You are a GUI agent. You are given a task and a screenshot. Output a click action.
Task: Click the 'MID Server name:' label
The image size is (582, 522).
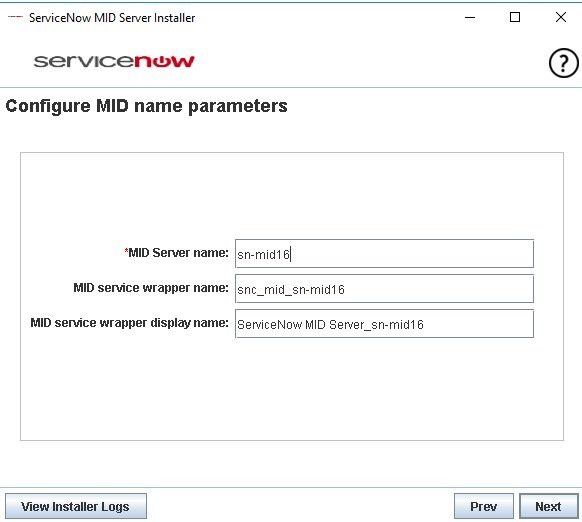178,253
